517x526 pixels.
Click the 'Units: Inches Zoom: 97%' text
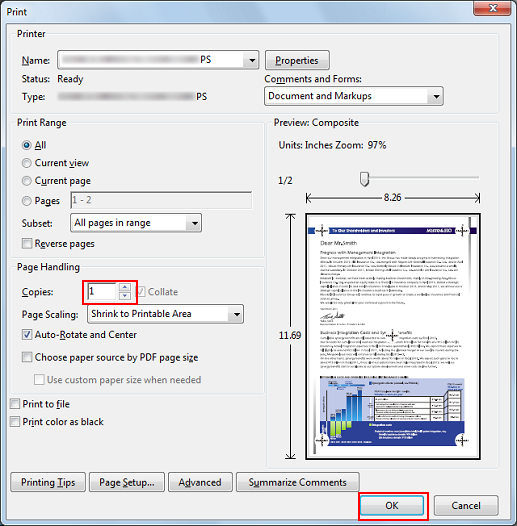(332, 145)
